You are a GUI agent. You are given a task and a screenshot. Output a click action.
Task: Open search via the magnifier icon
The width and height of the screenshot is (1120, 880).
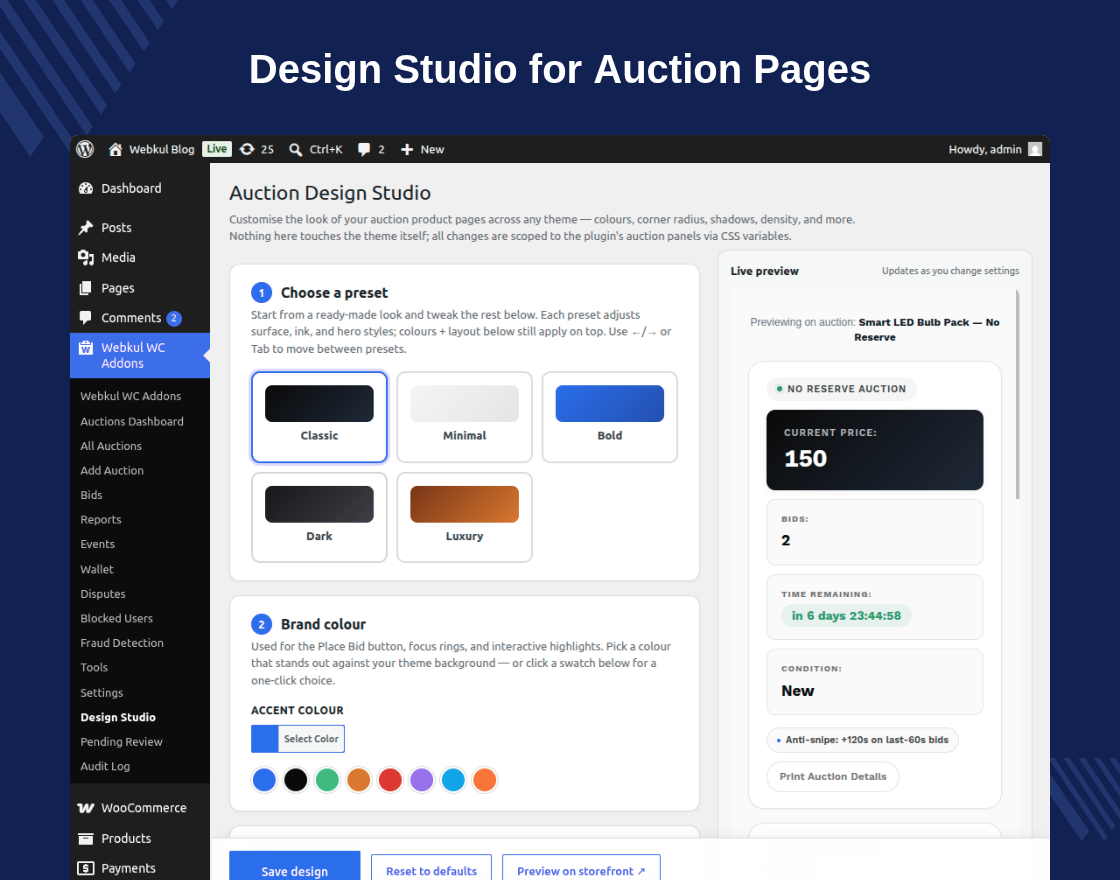click(x=295, y=149)
